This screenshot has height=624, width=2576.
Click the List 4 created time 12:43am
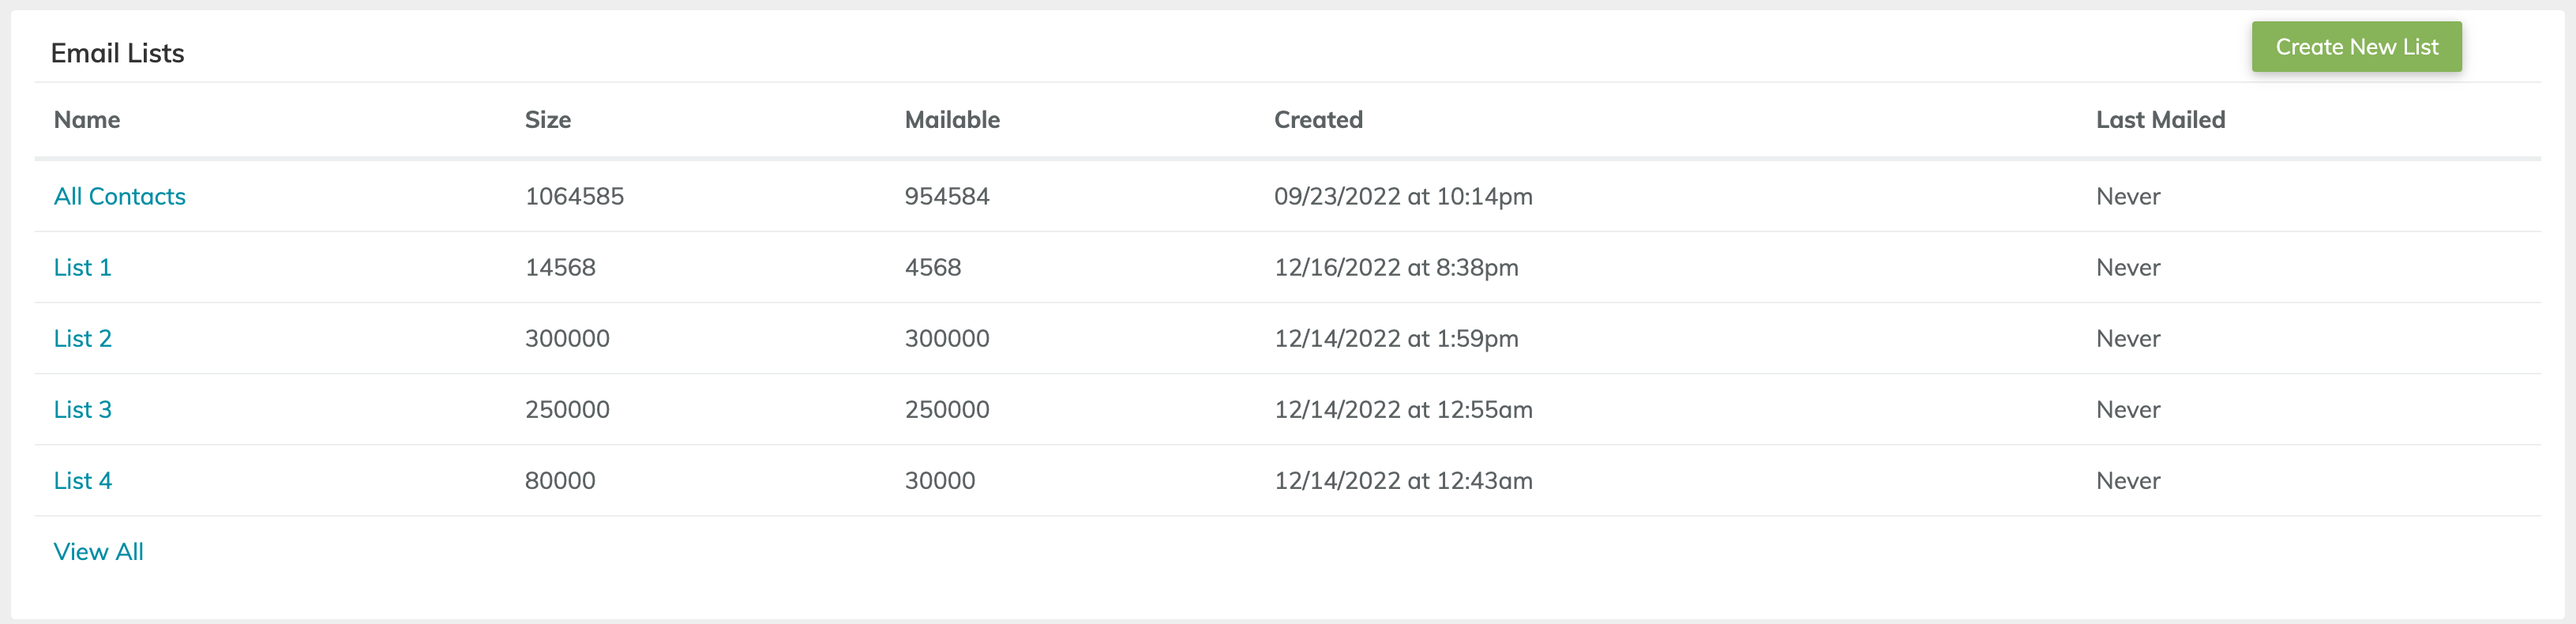[x=1484, y=480]
